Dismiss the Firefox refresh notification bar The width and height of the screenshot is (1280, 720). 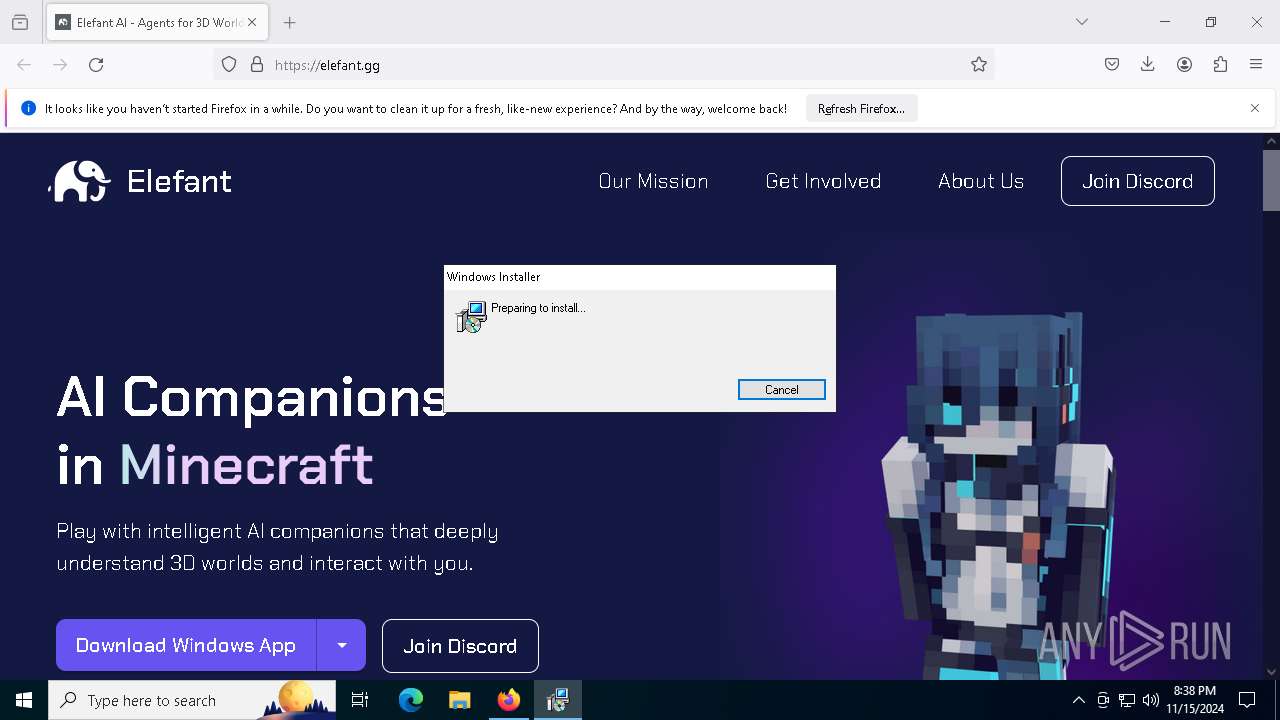[1255, 108]
